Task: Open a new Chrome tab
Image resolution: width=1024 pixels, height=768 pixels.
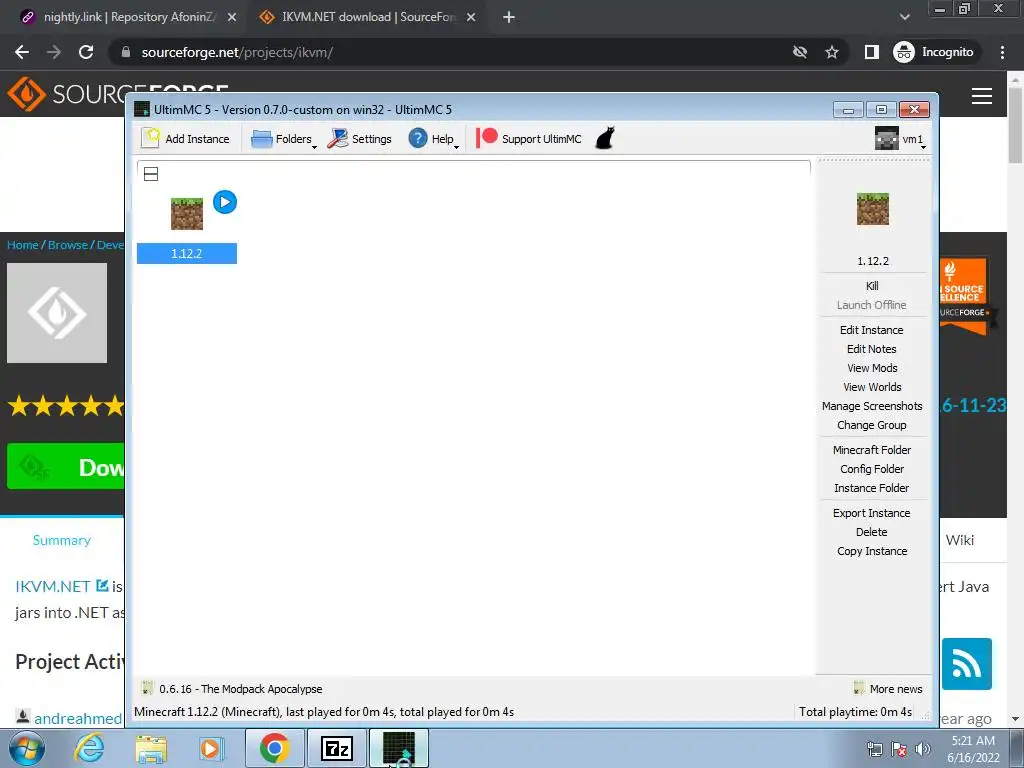Action: pos(509,18)
